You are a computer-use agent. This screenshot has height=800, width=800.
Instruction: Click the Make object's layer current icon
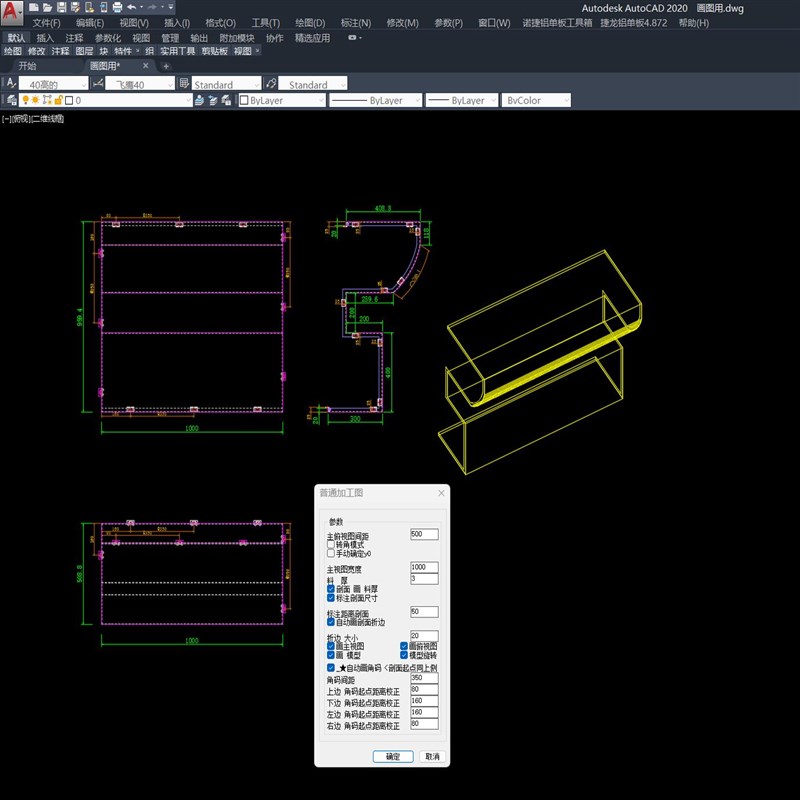coord(199,100)
